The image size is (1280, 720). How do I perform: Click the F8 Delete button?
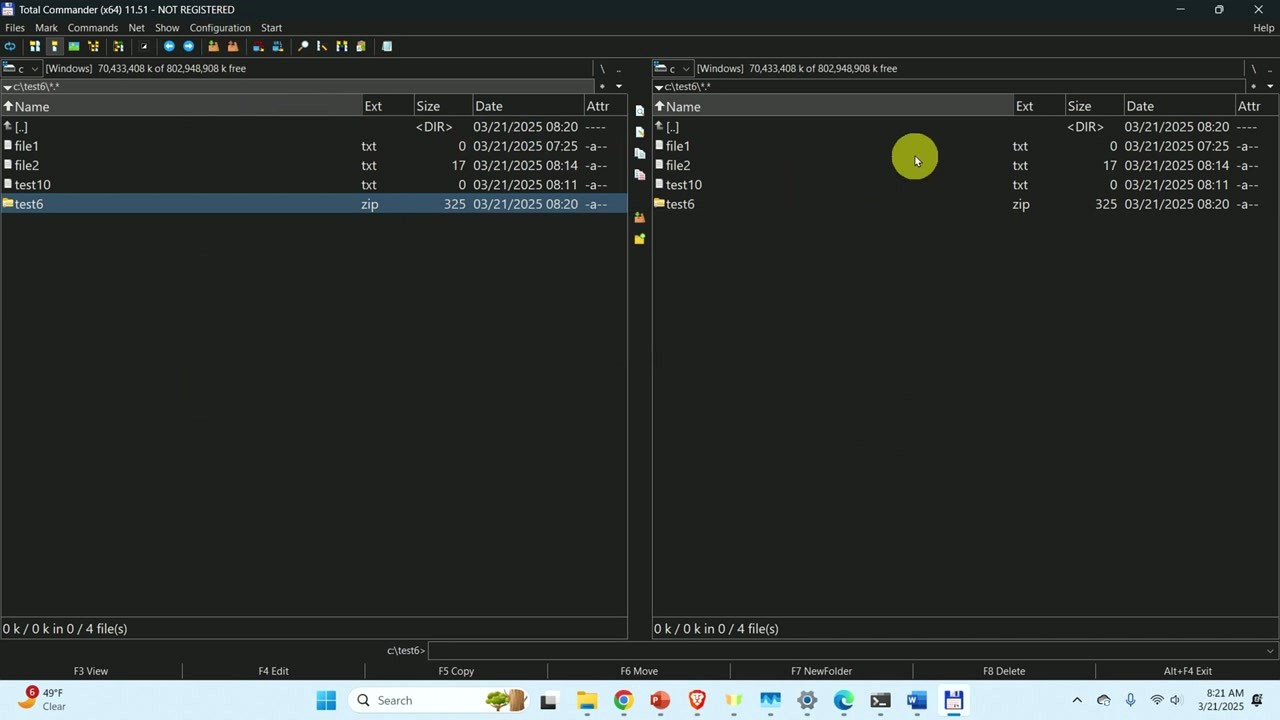[1004, 671]
